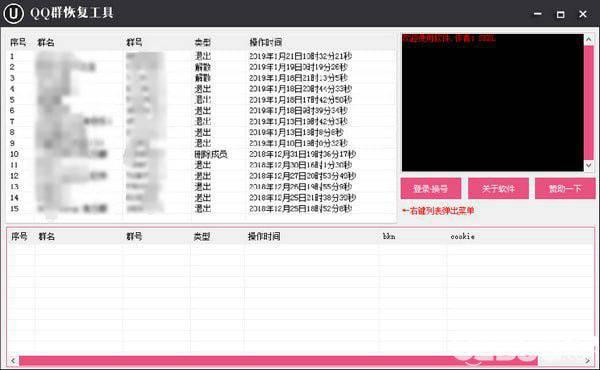The image size is (600, 370).
Task: Click the U logo in title bar
Action: [14, 13]
